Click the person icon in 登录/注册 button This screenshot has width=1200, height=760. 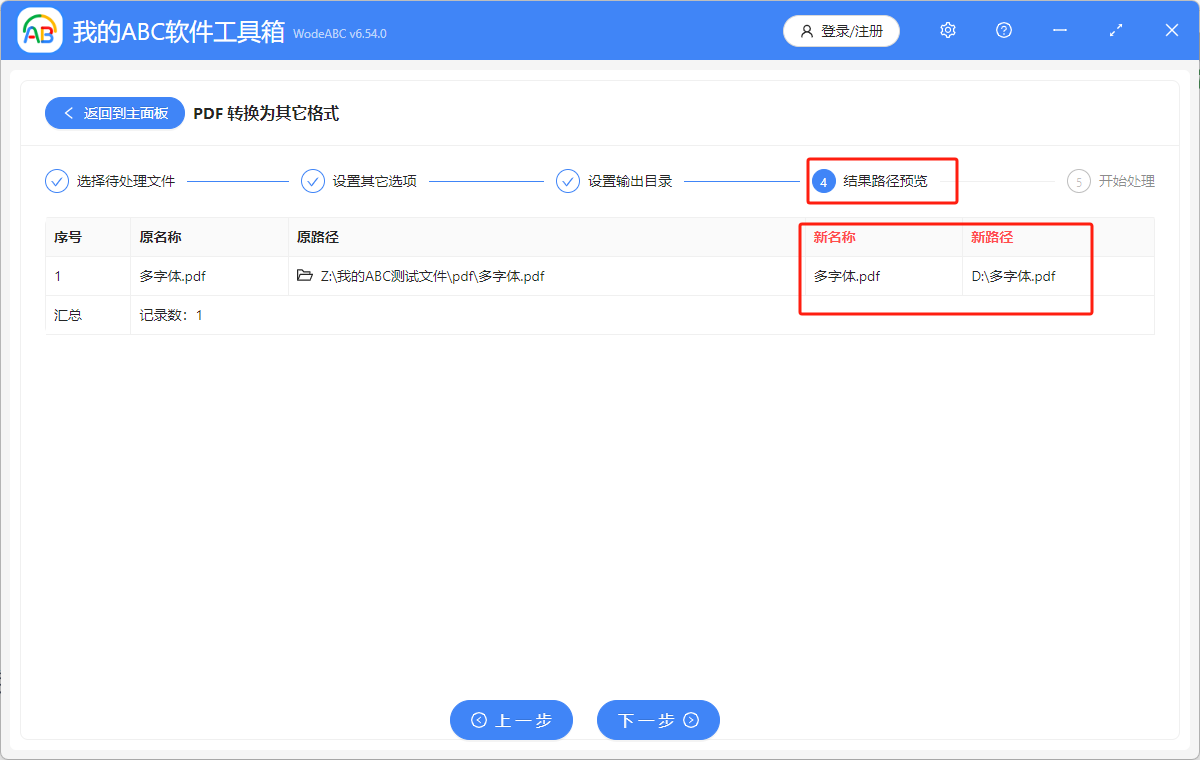pos(807,31)
